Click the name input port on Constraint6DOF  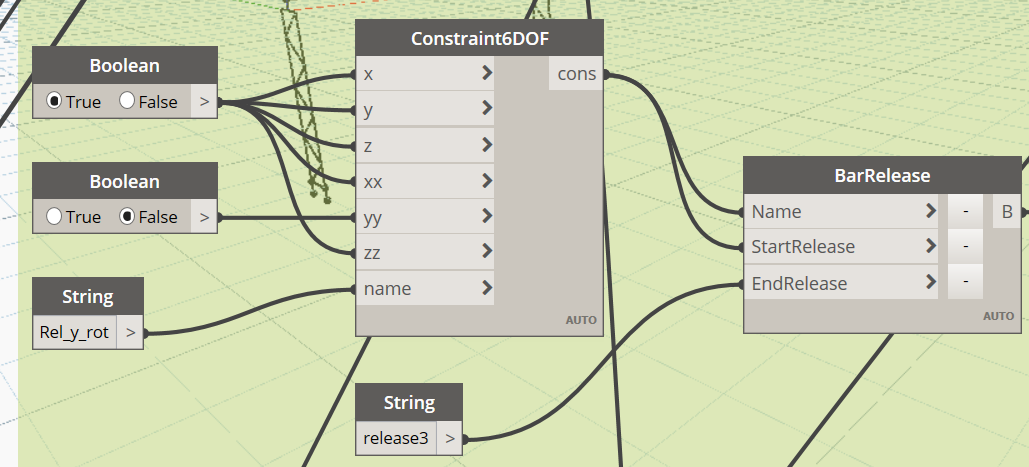click(x=425, y=288)
